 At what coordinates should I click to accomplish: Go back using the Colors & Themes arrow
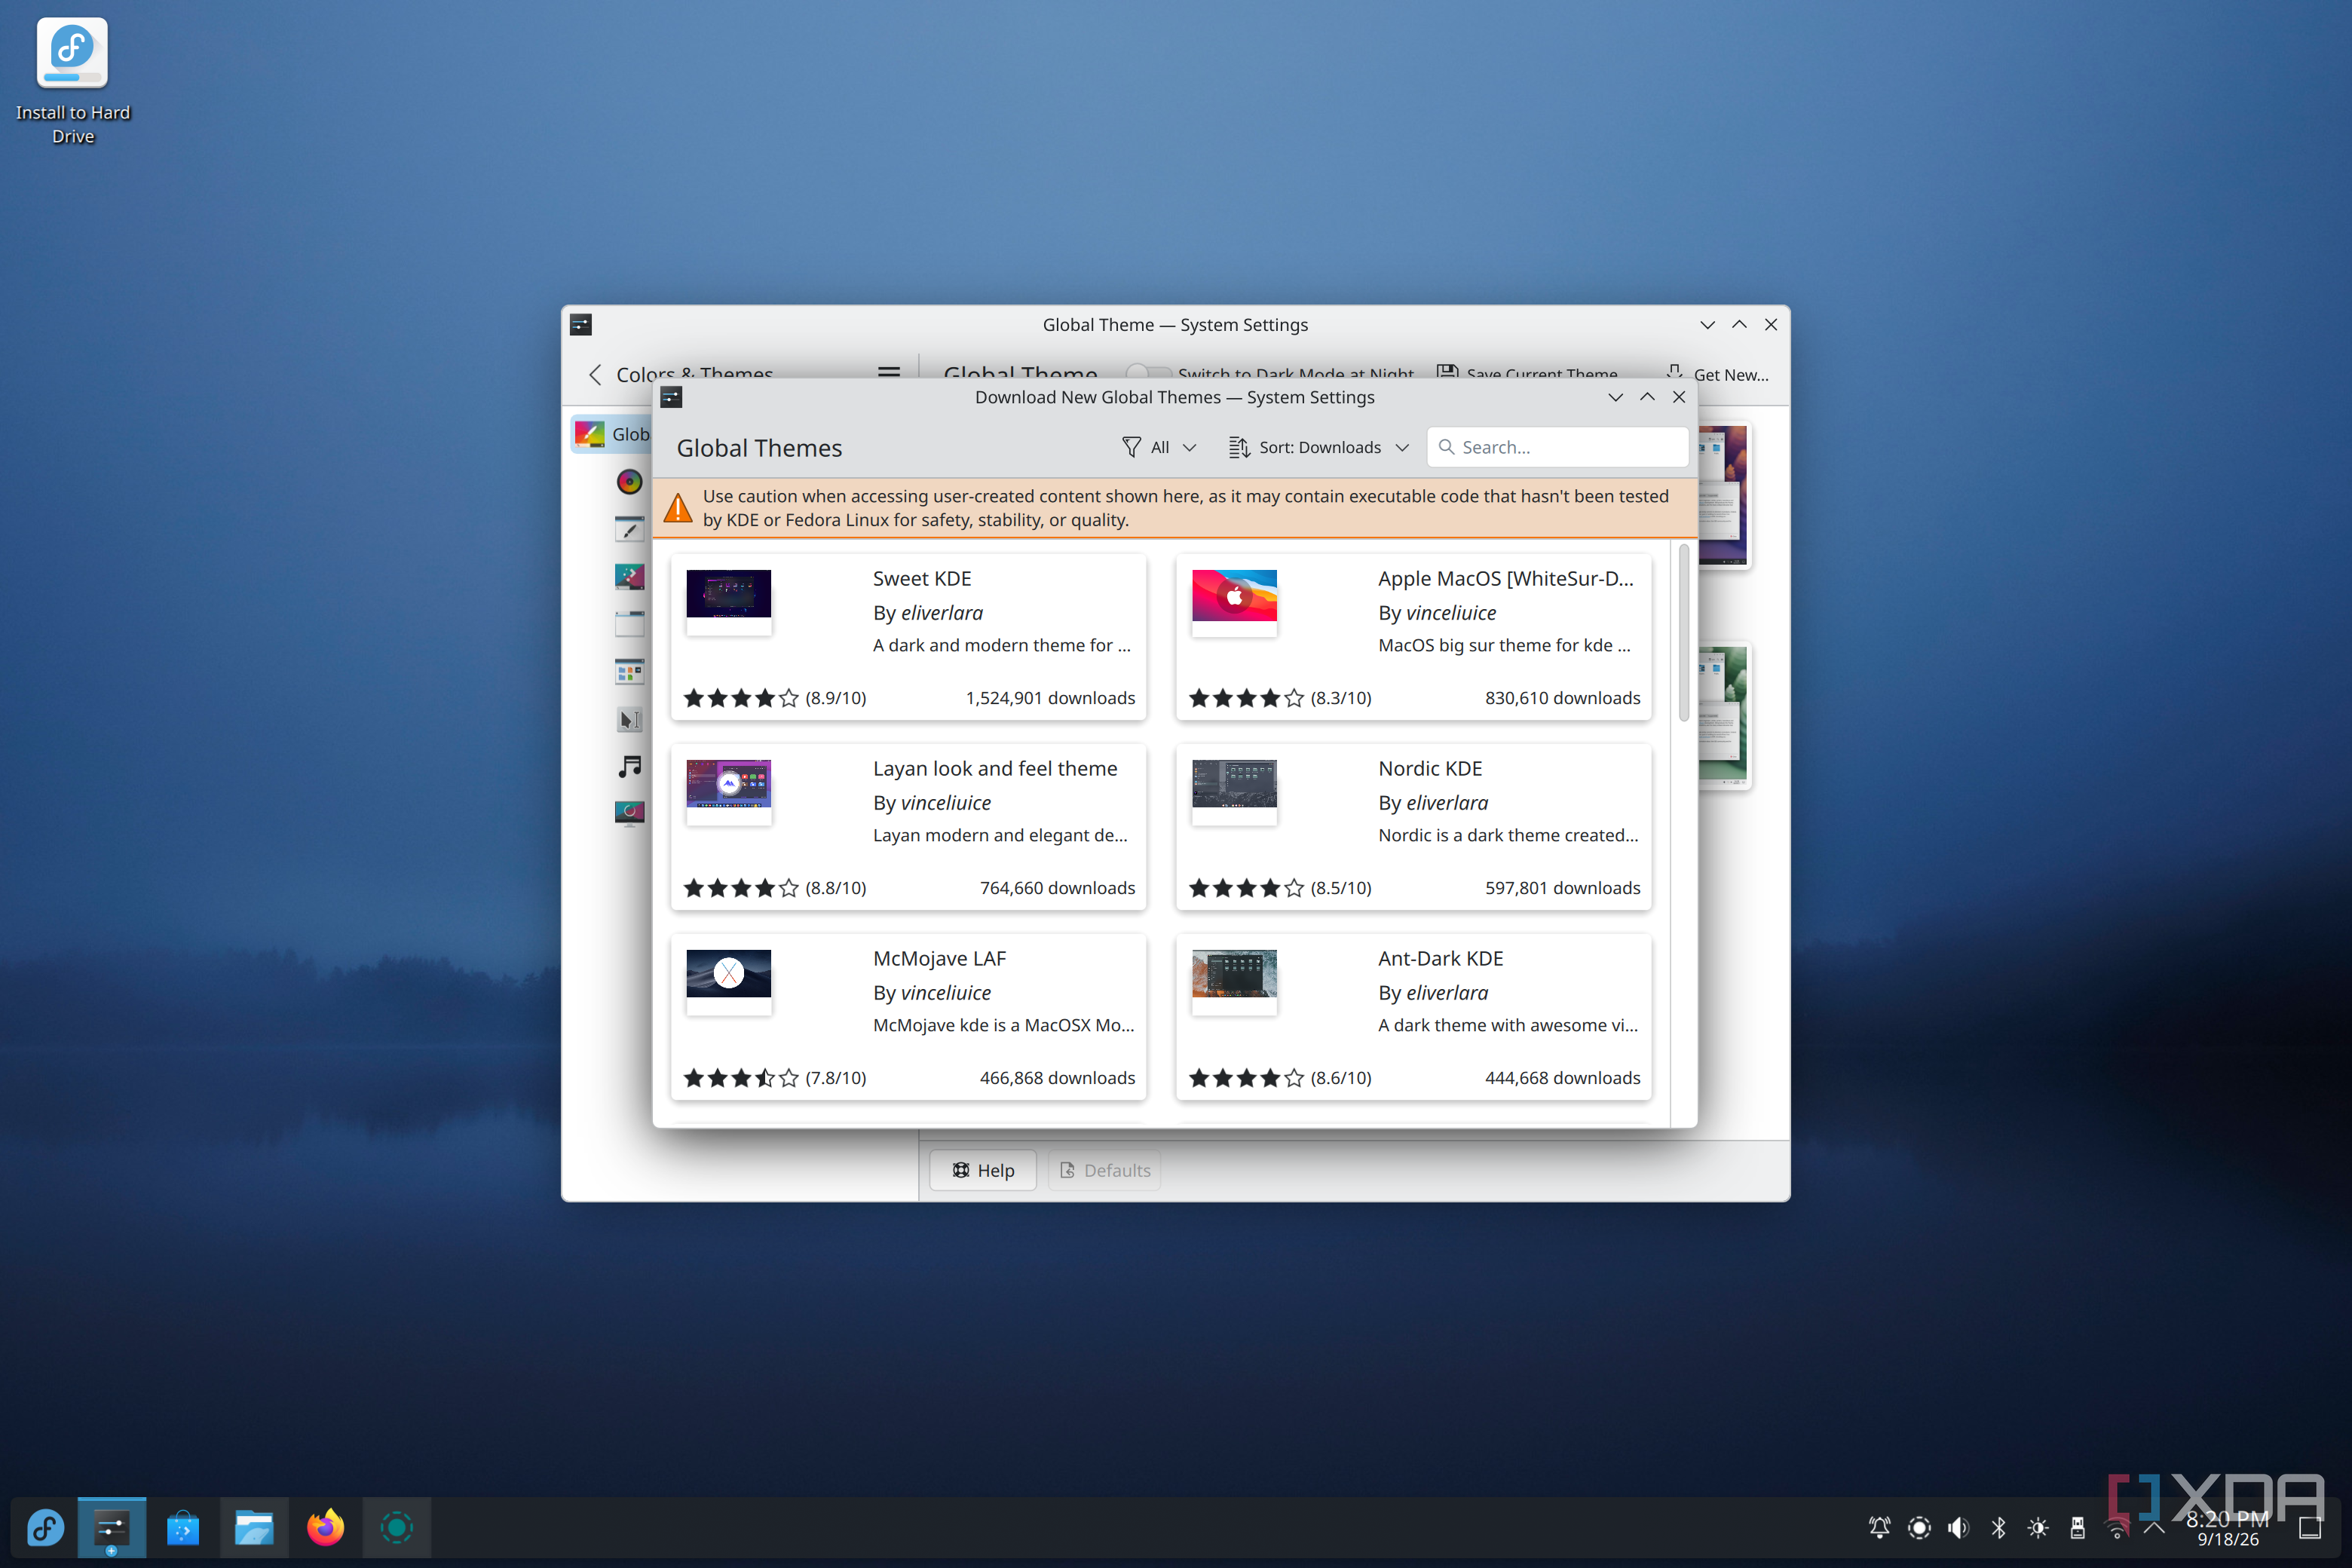pos(595,374)
